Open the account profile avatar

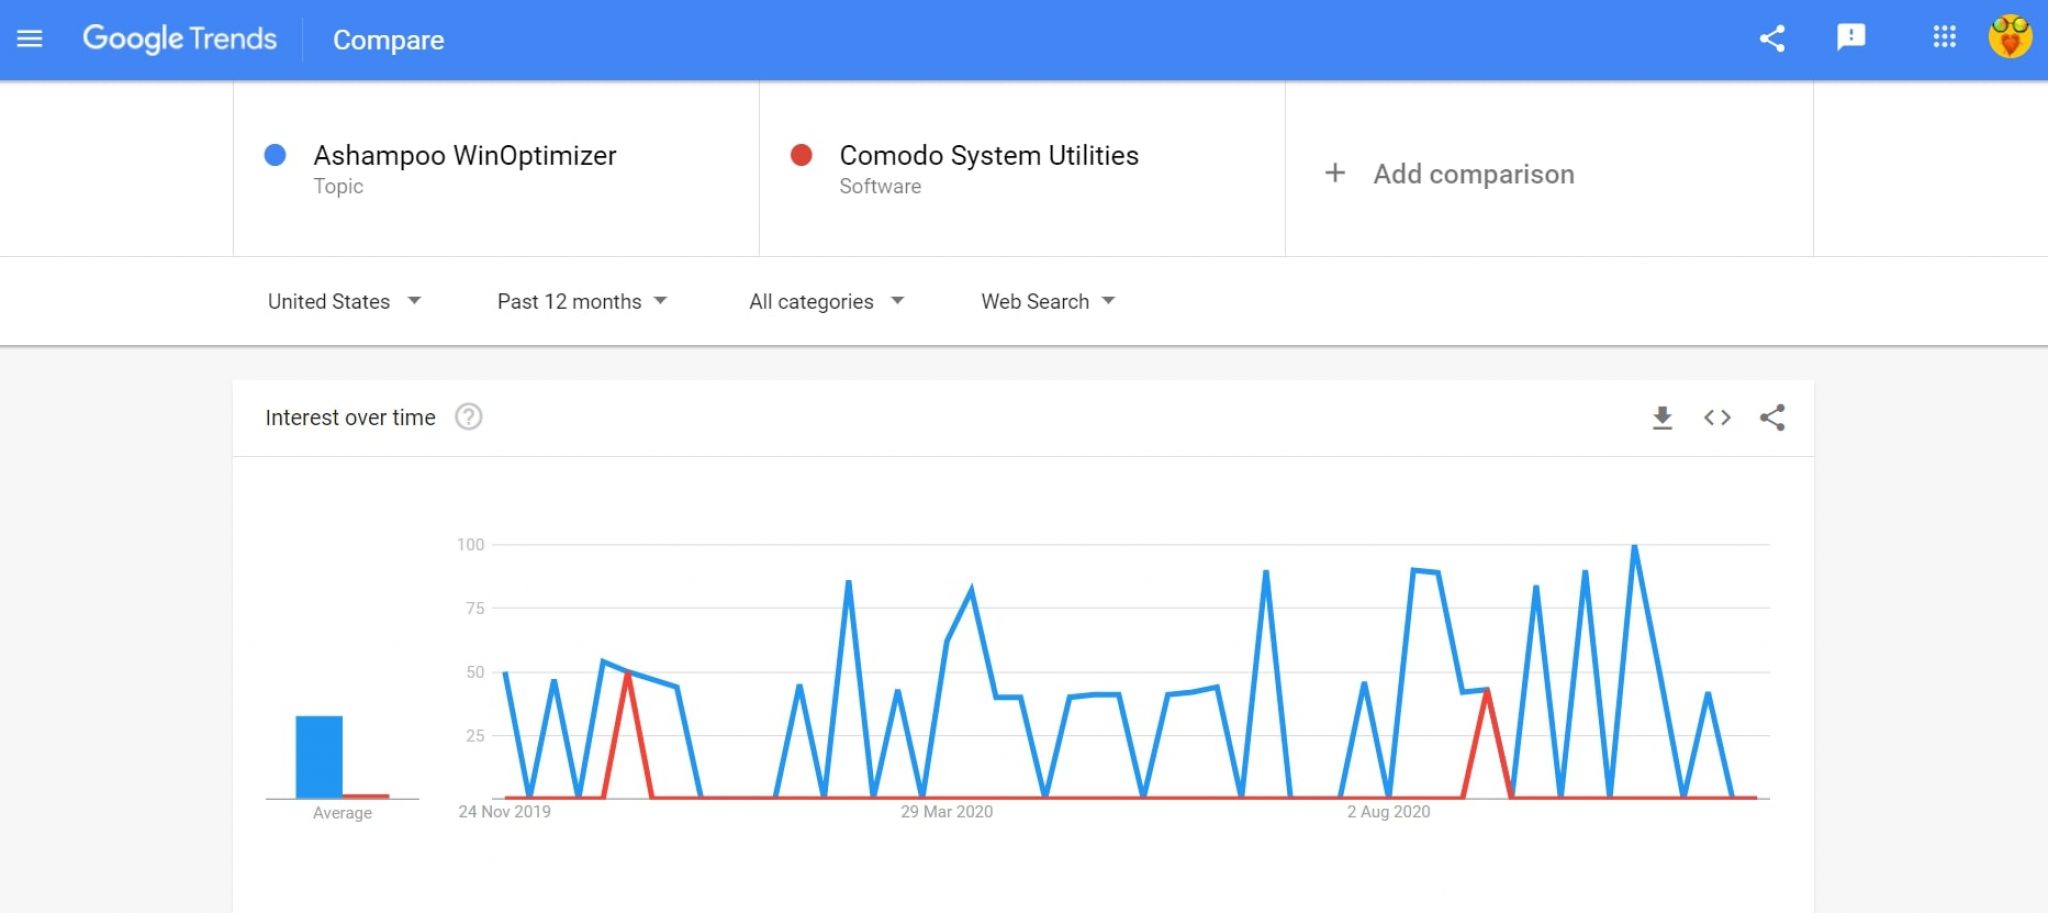[2010, 38]
